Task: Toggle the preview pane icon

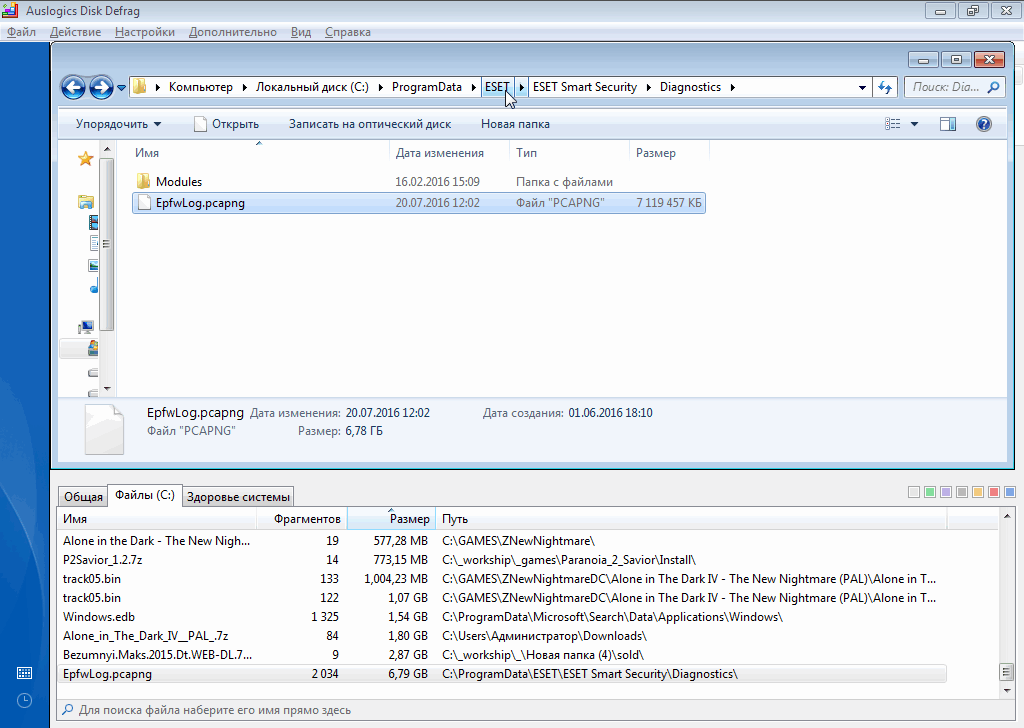Action: [948, 124]
